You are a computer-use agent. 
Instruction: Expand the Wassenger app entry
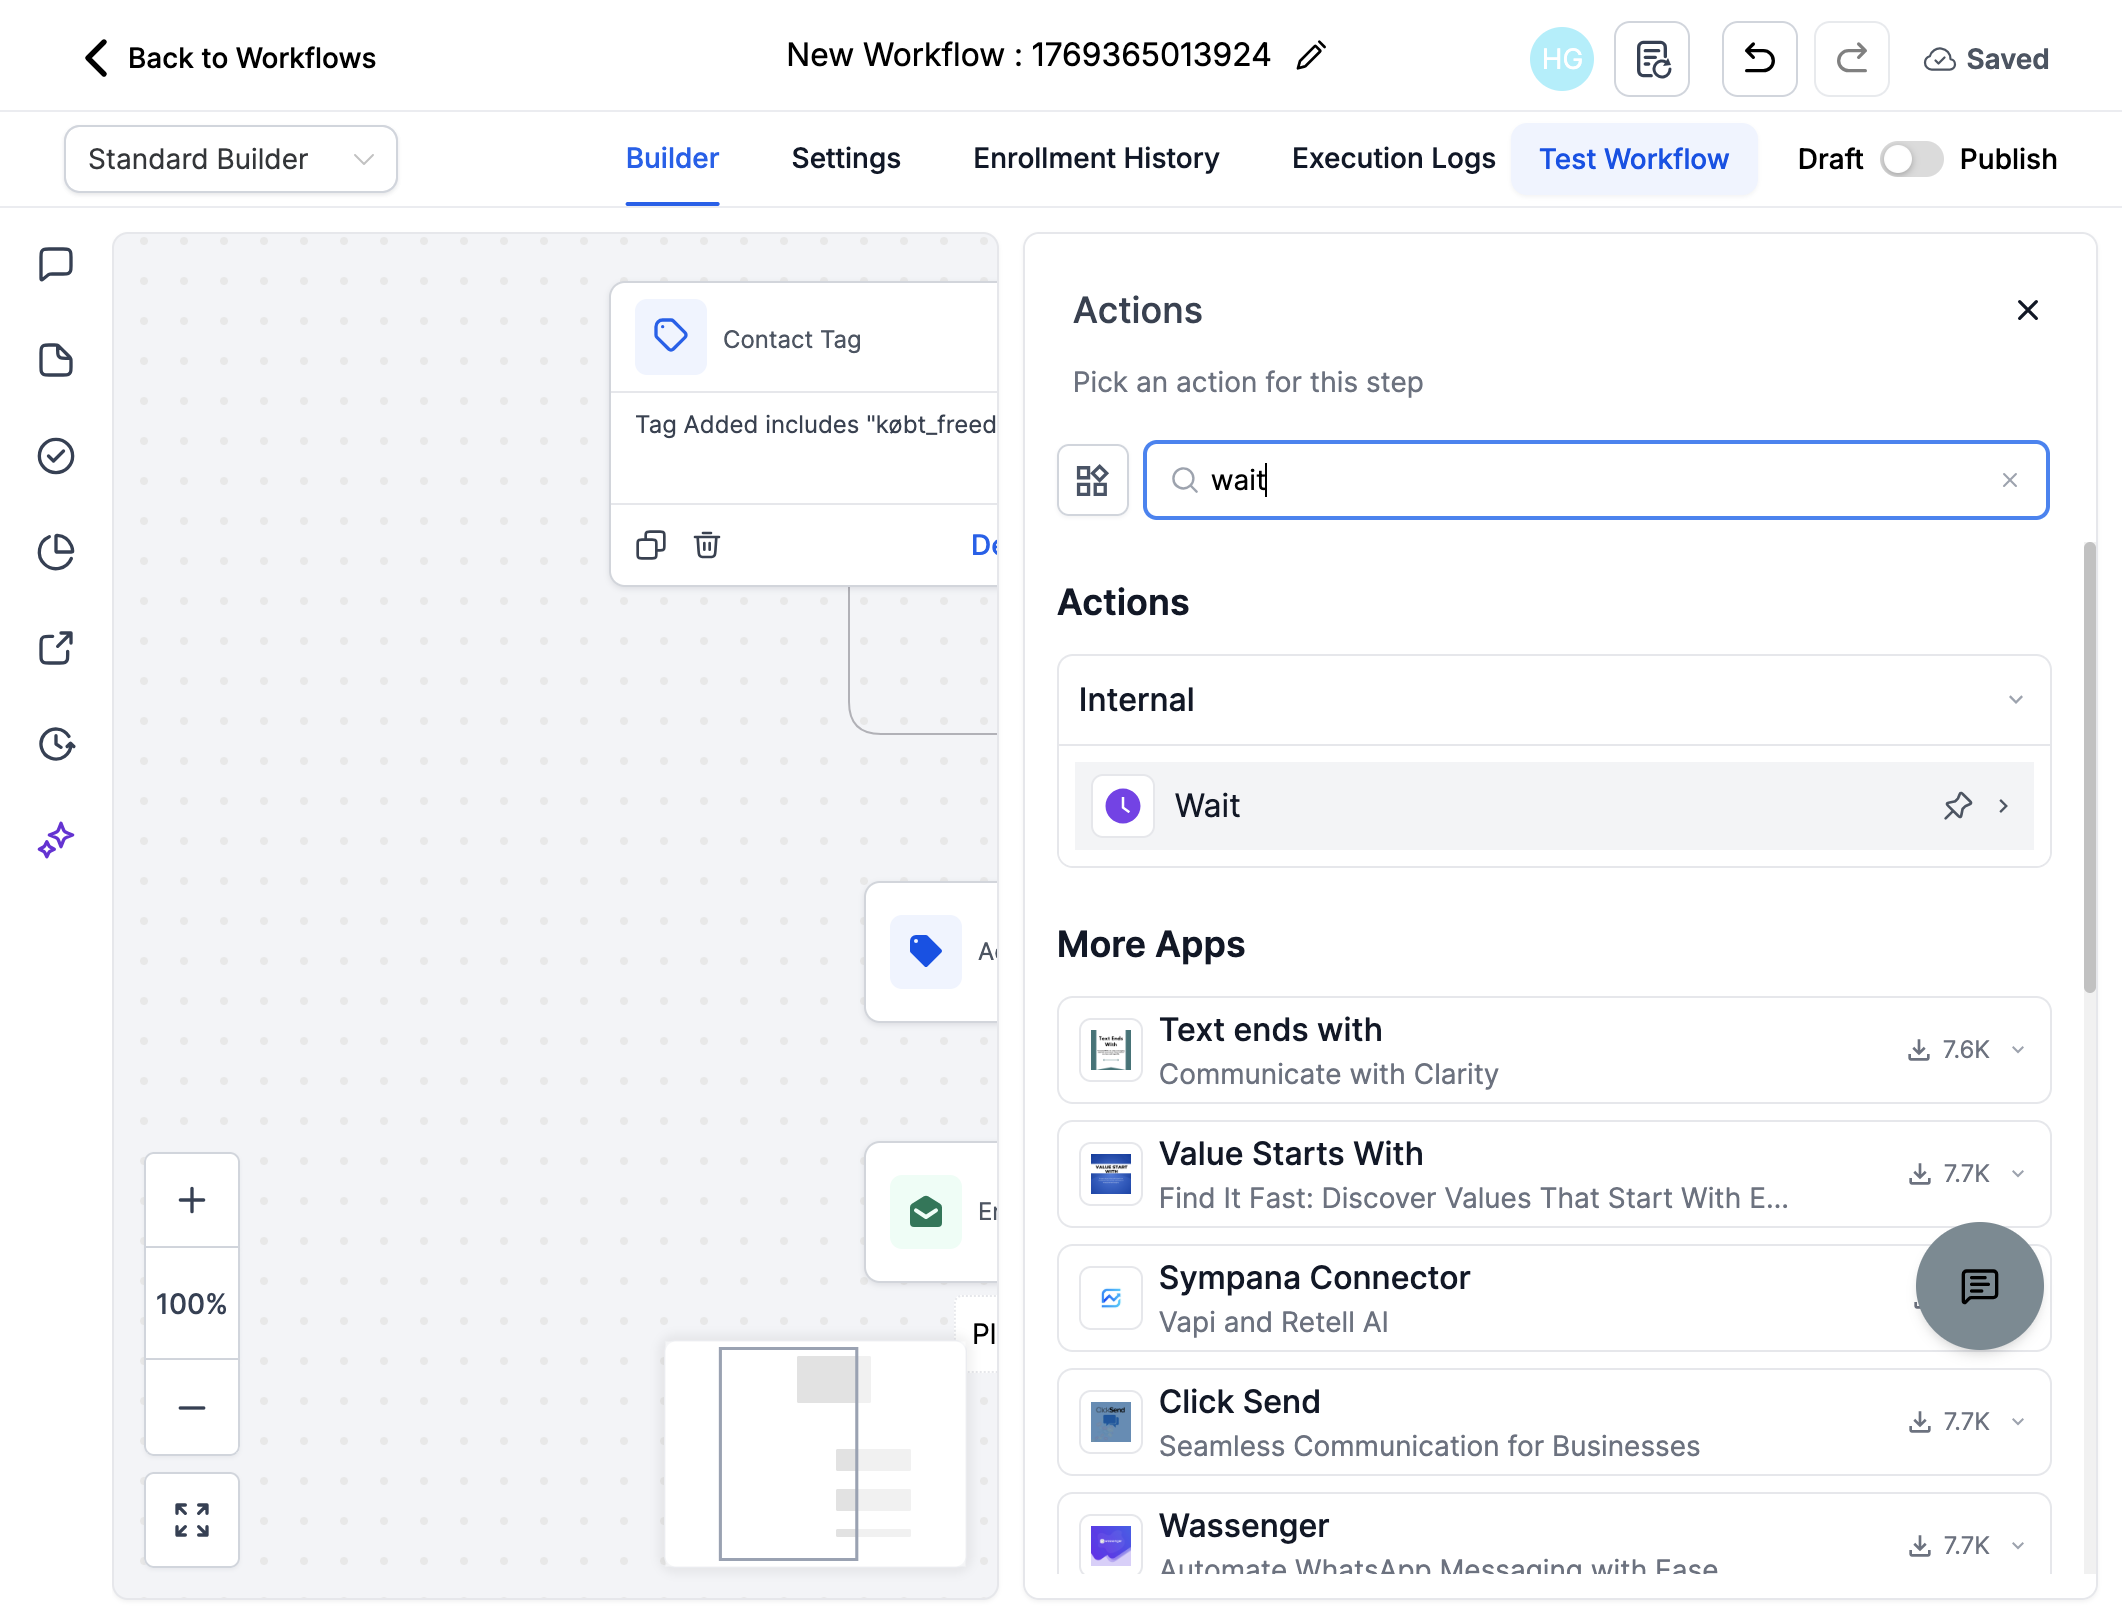2018,1546
